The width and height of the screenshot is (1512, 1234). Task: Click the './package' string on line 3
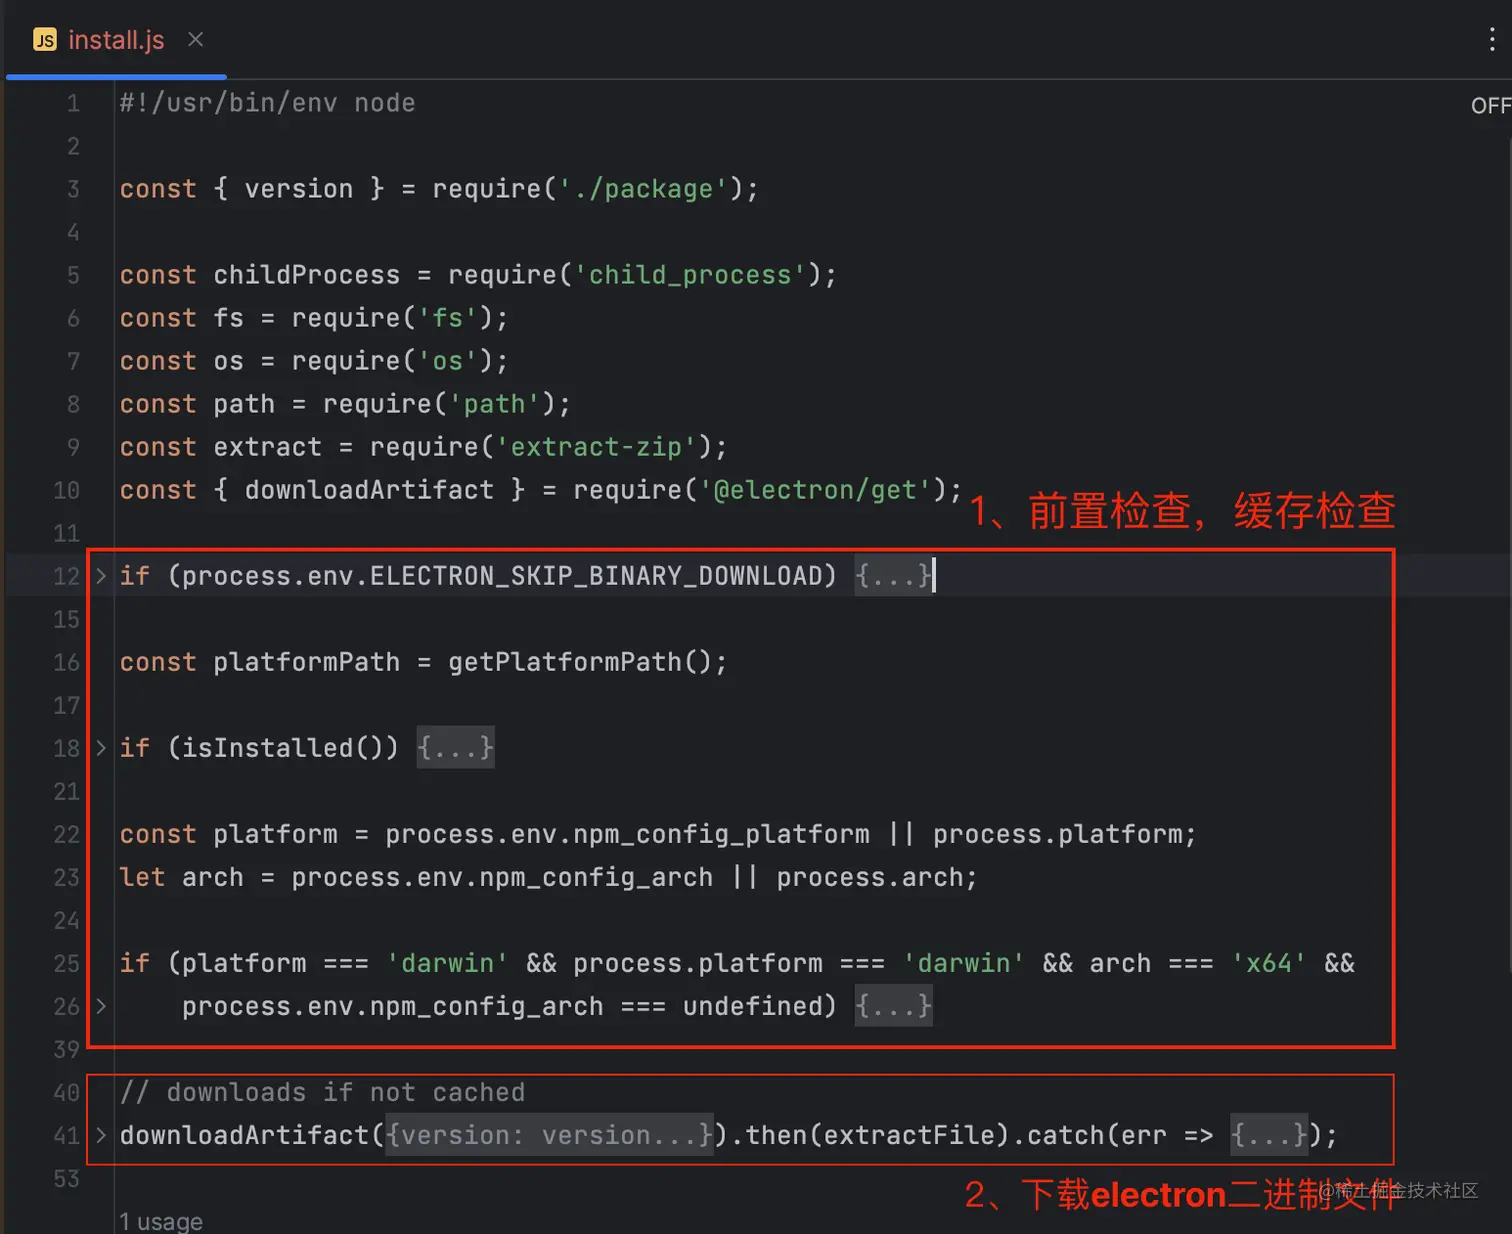tap(643, 189)
